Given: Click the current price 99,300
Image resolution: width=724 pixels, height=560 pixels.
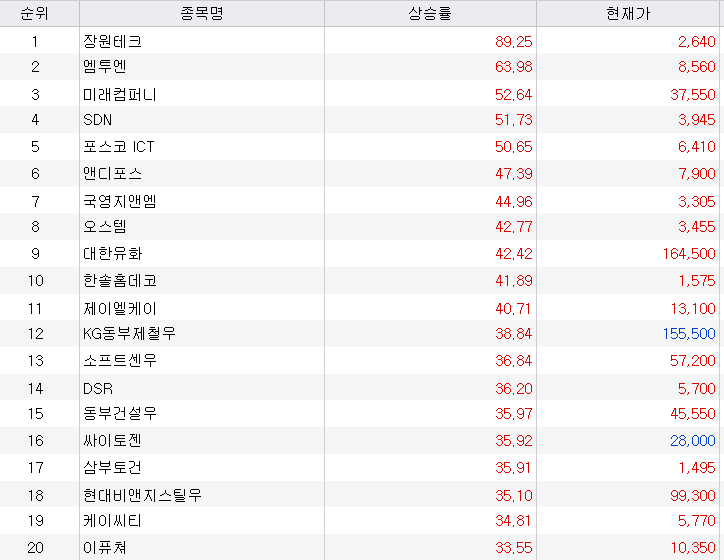Looking at the screenshot, I should [x=693, y=495].
